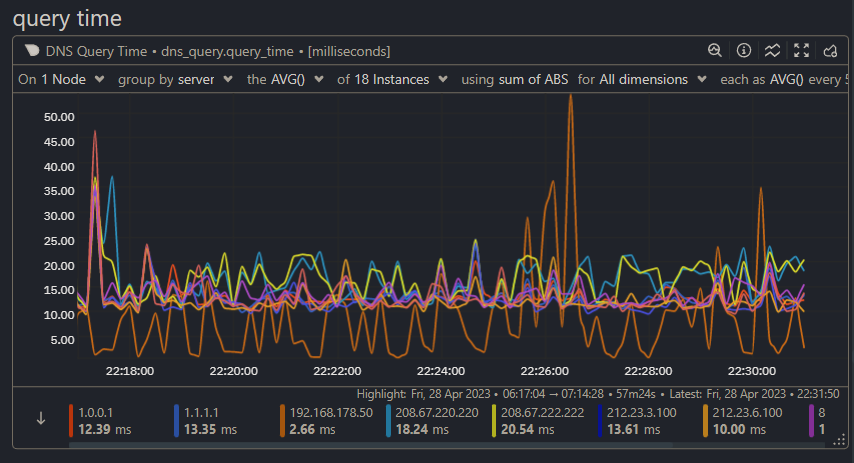Click 'dns_query.query_time' context name

click(x=227, y=51)
